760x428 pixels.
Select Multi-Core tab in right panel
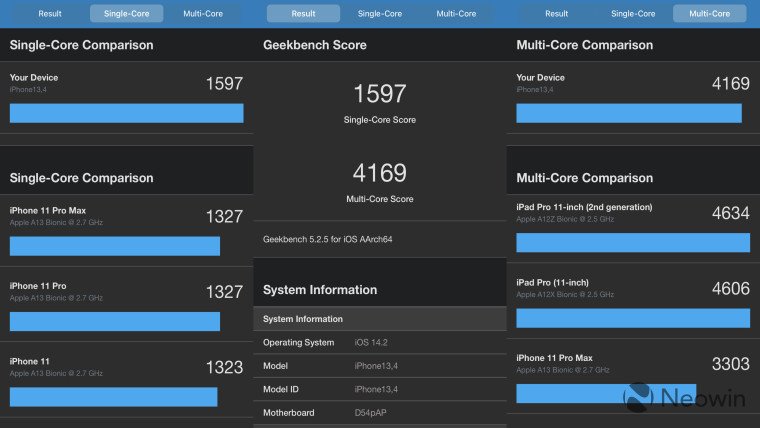click(x=710, y=14)
